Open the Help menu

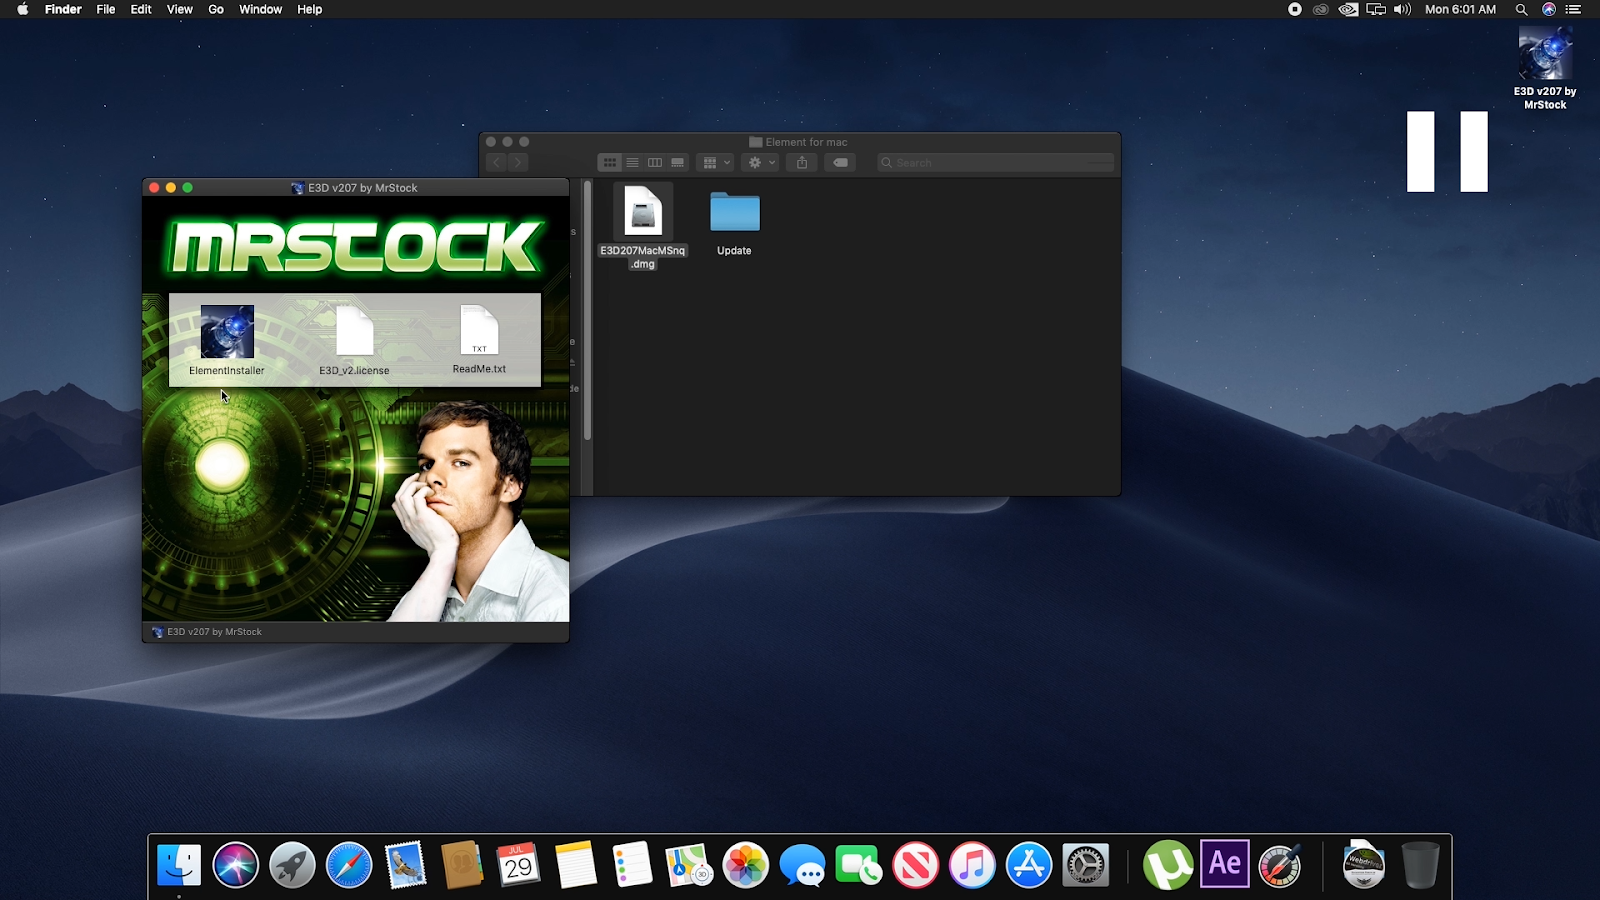point(310,9)
